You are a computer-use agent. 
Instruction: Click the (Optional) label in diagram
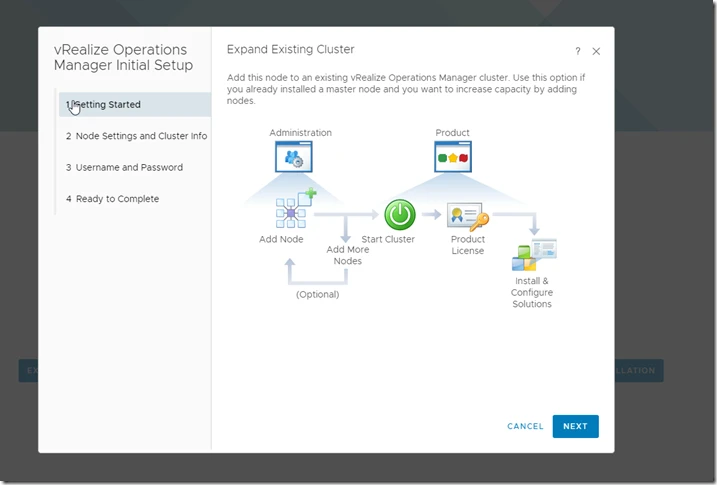pos(317,294)
